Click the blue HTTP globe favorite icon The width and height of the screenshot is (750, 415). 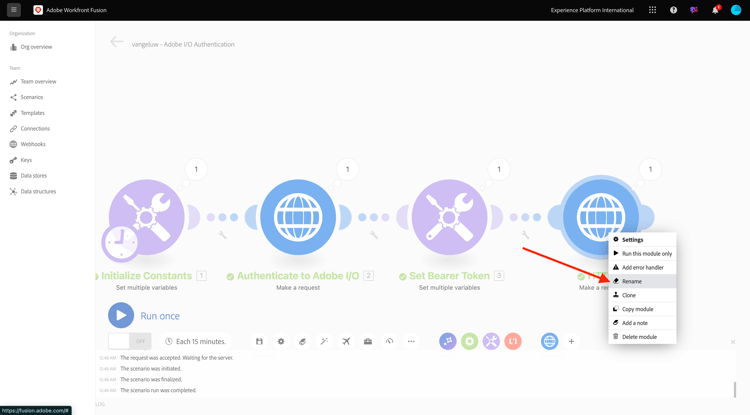(x=550, y=341)
